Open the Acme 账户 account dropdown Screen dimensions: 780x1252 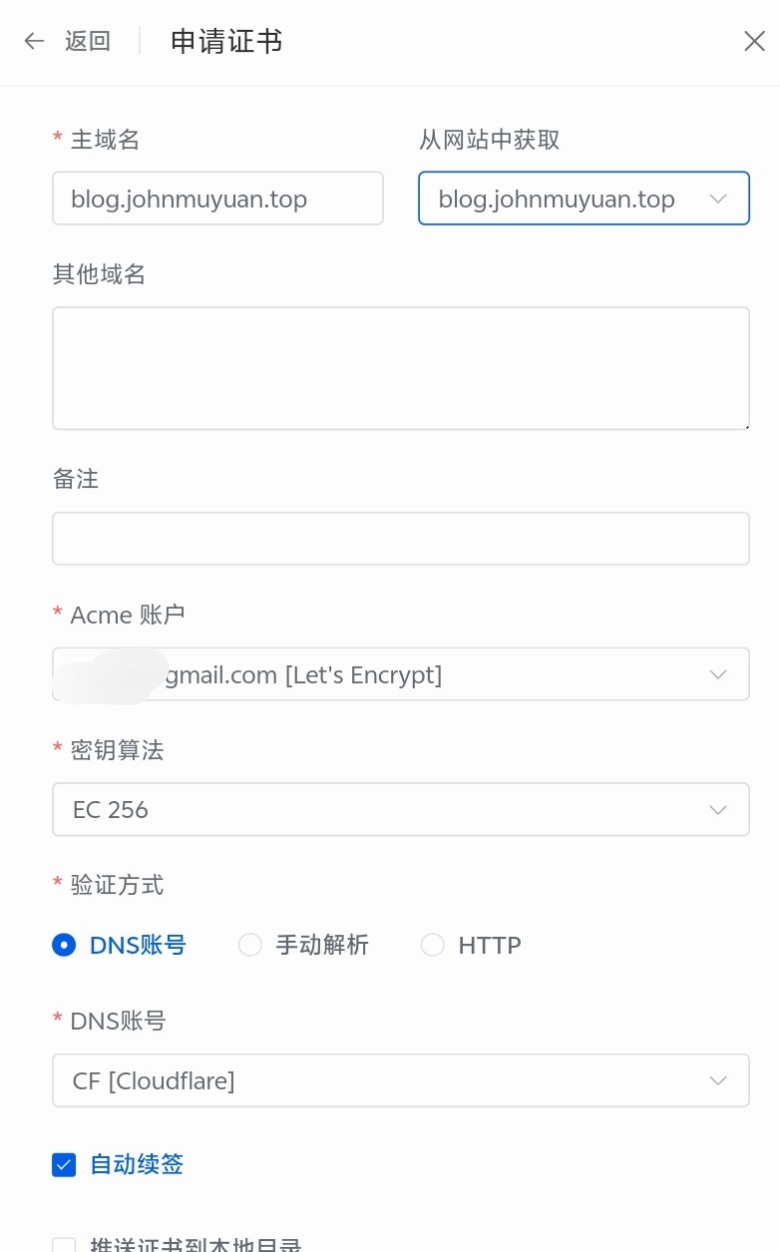click(x=400, y=674)
